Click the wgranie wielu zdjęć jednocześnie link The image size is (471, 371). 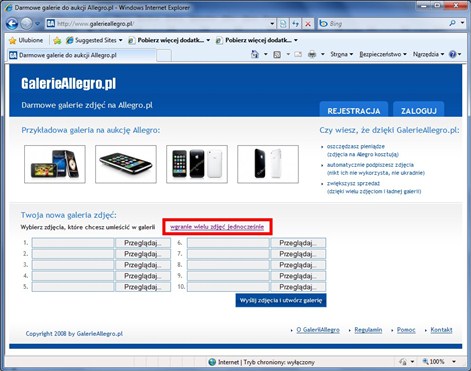pos(217,227)
